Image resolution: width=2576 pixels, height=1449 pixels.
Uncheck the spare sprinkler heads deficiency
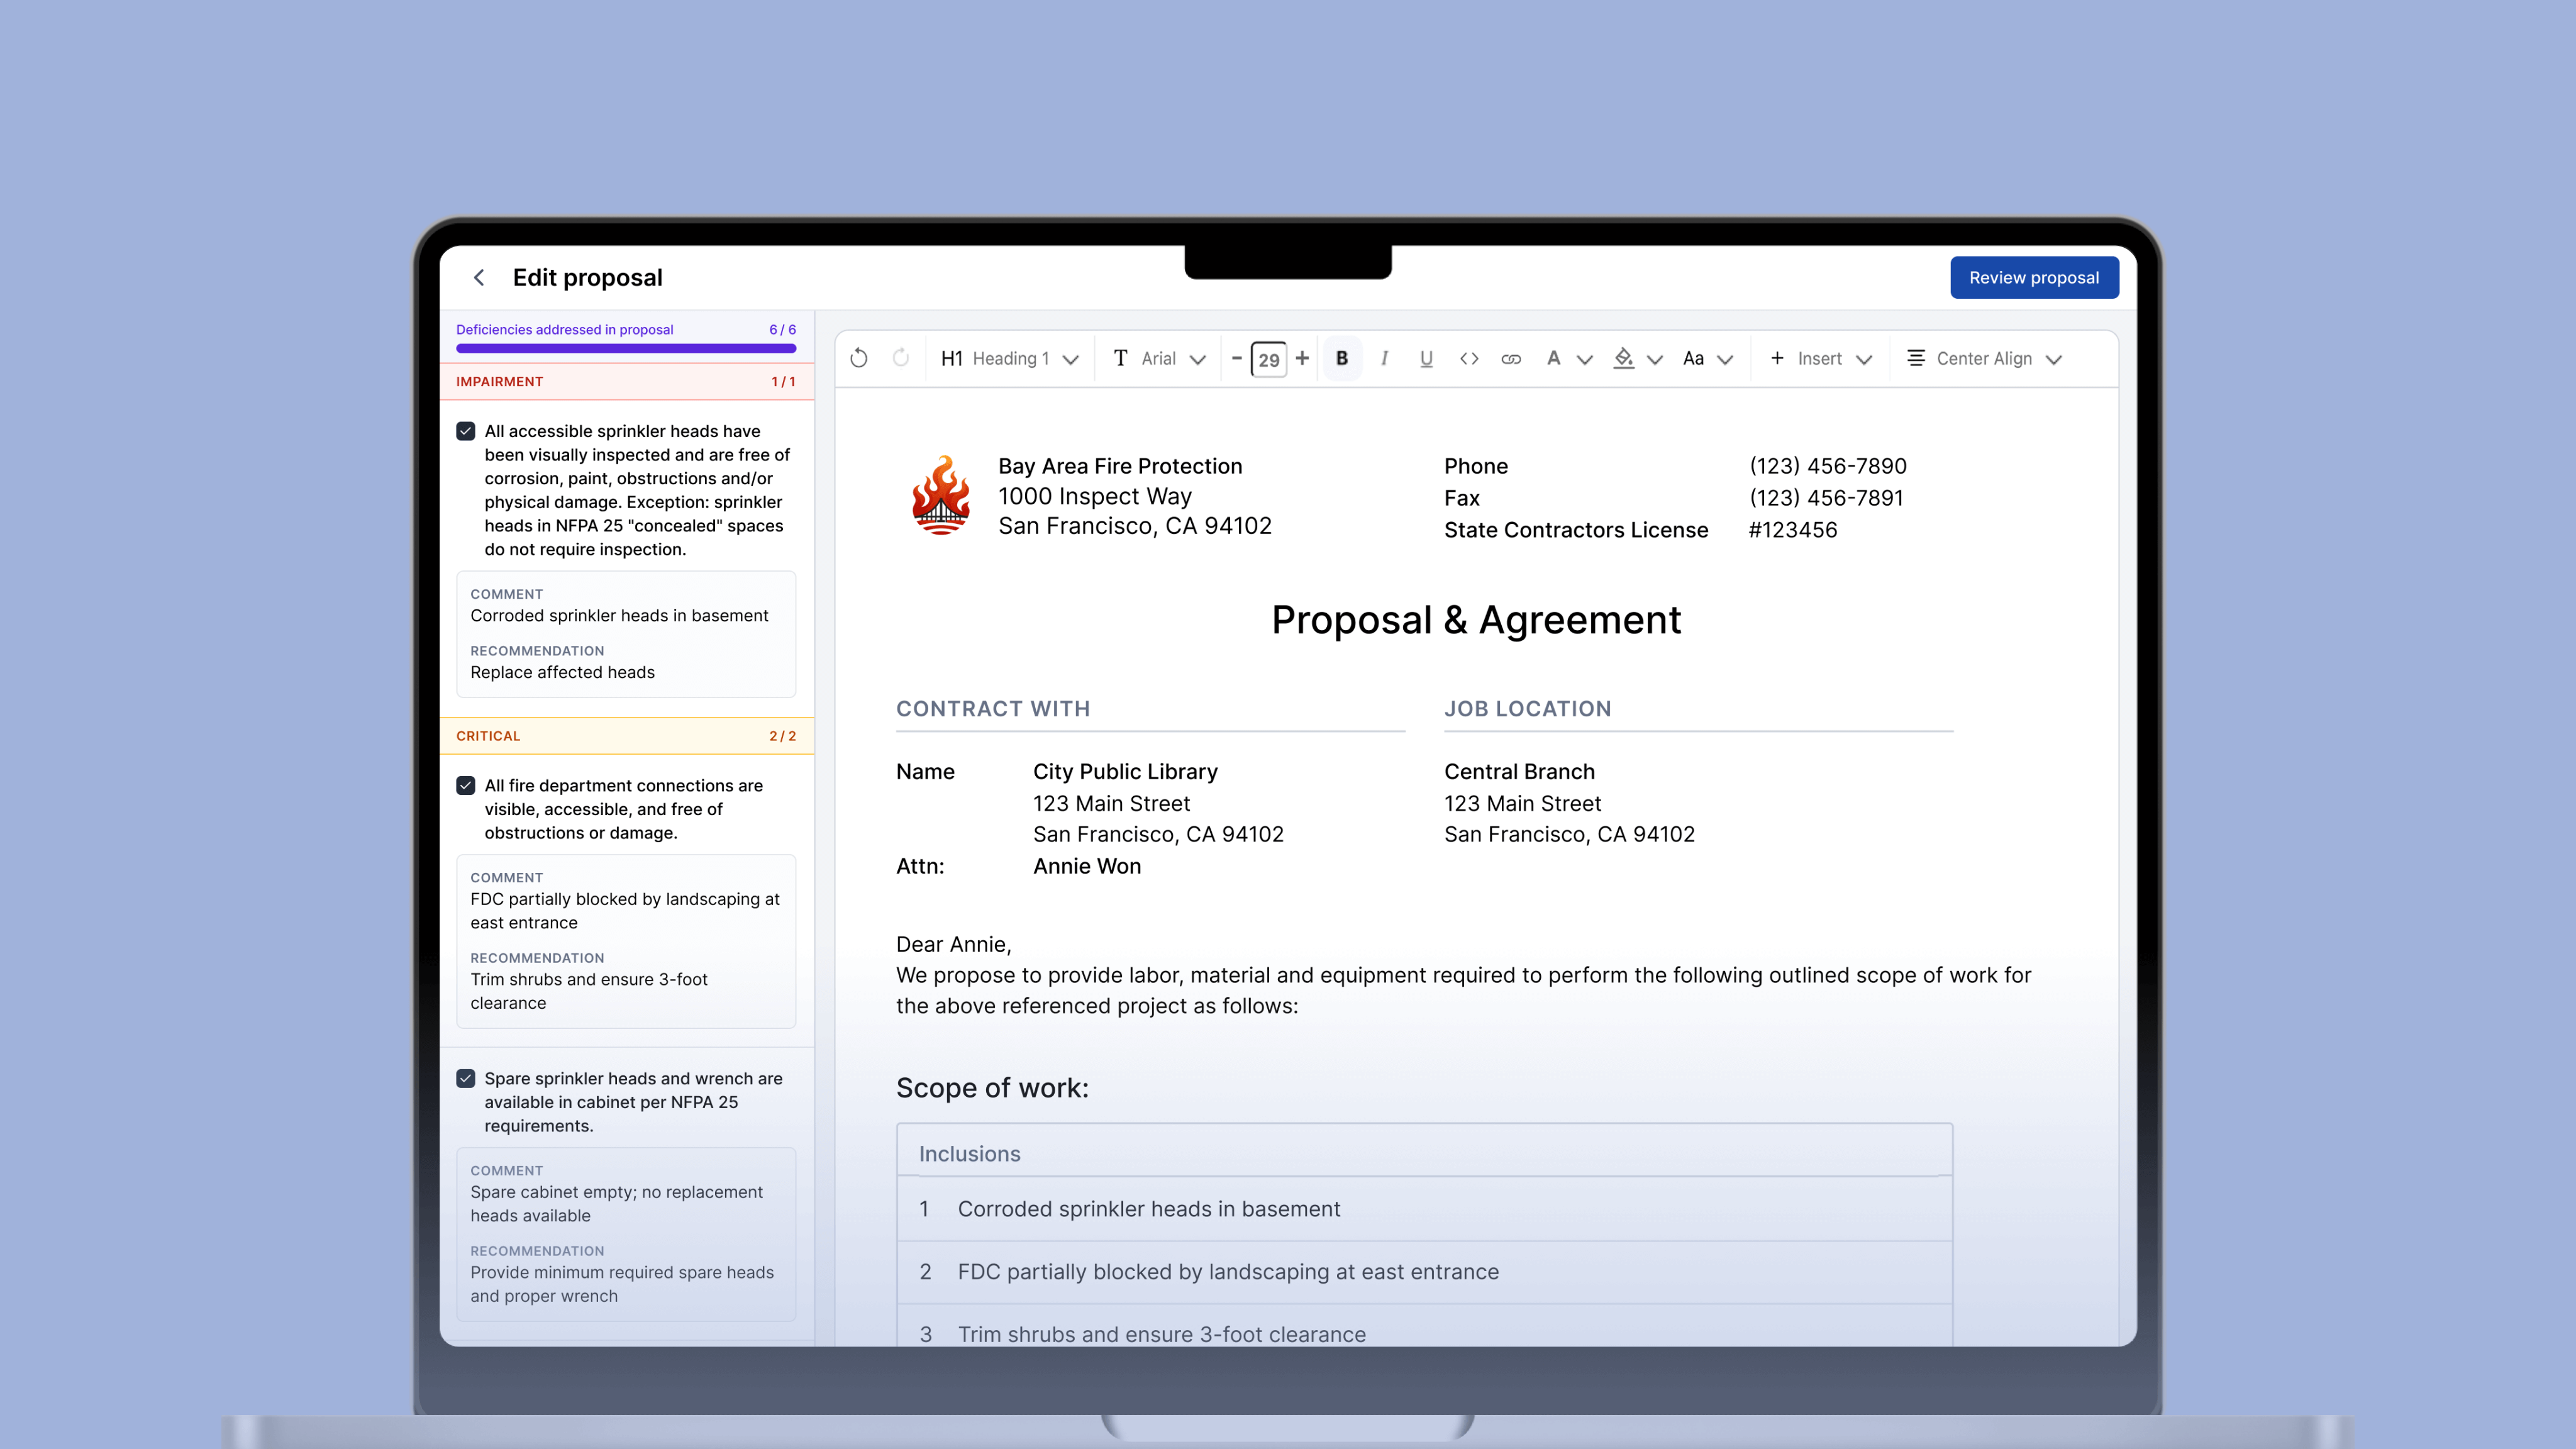pos(466,1078)
